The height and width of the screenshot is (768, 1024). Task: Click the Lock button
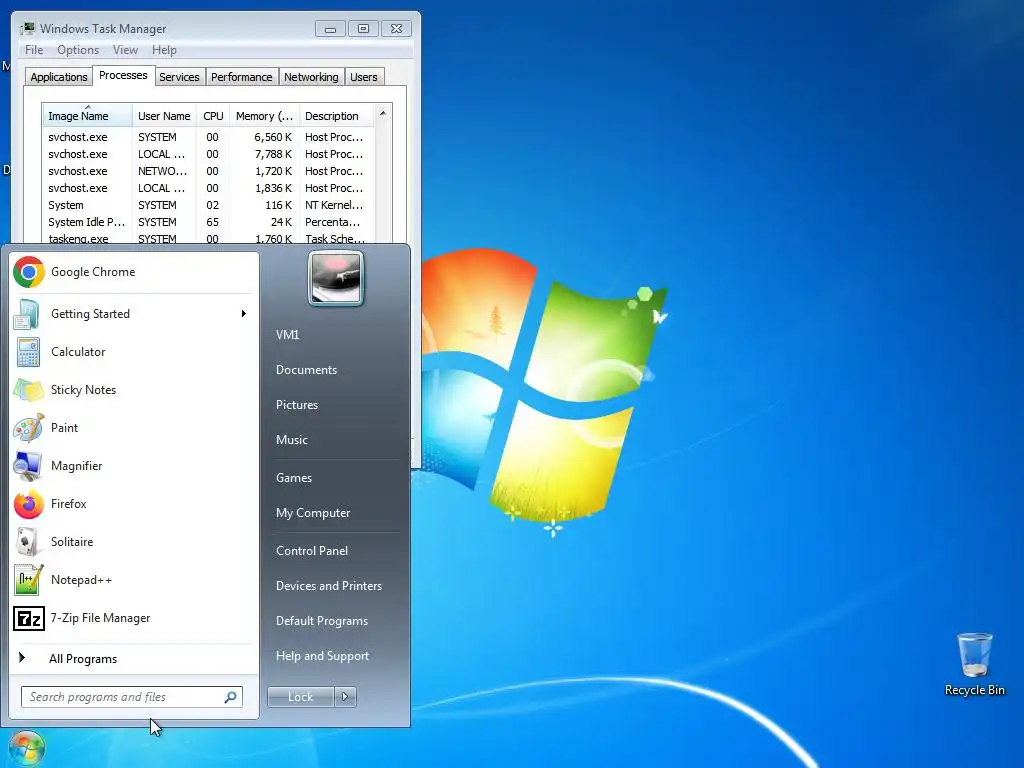click(300, 697)
